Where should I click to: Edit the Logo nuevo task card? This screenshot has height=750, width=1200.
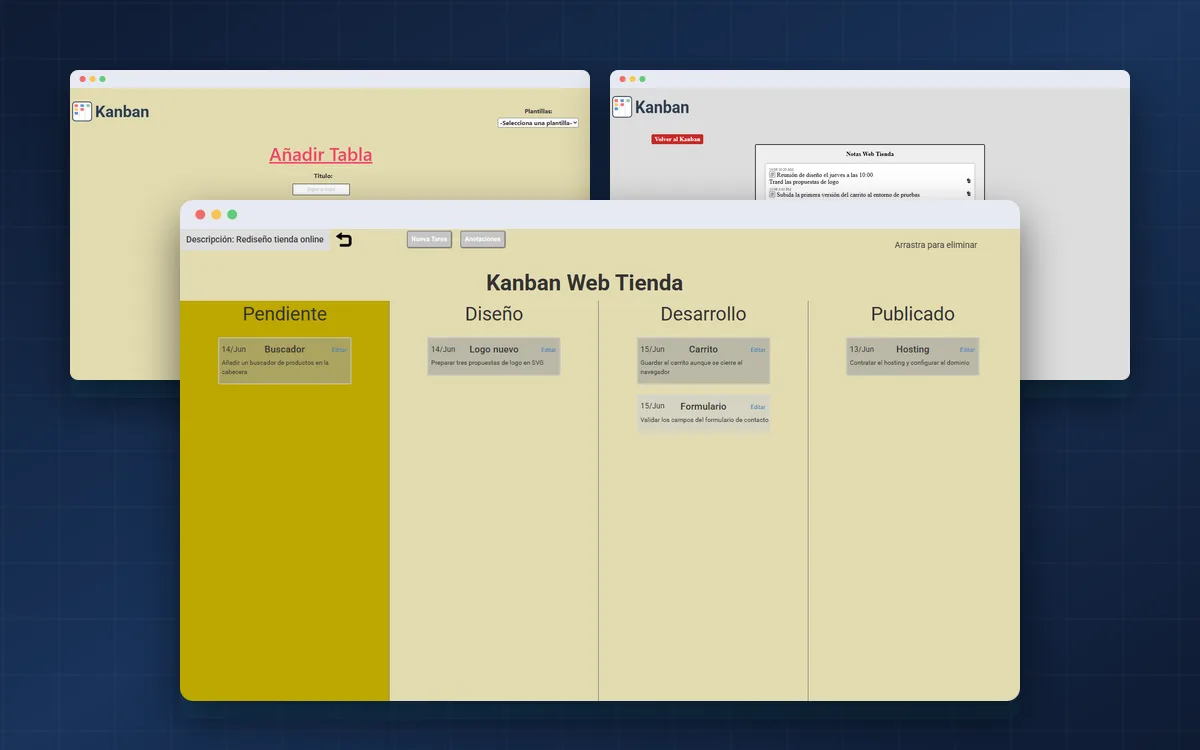coord(548,350)
